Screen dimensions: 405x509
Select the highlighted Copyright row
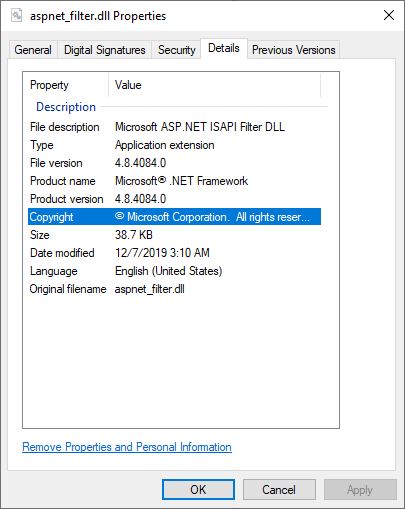point(174,217)
